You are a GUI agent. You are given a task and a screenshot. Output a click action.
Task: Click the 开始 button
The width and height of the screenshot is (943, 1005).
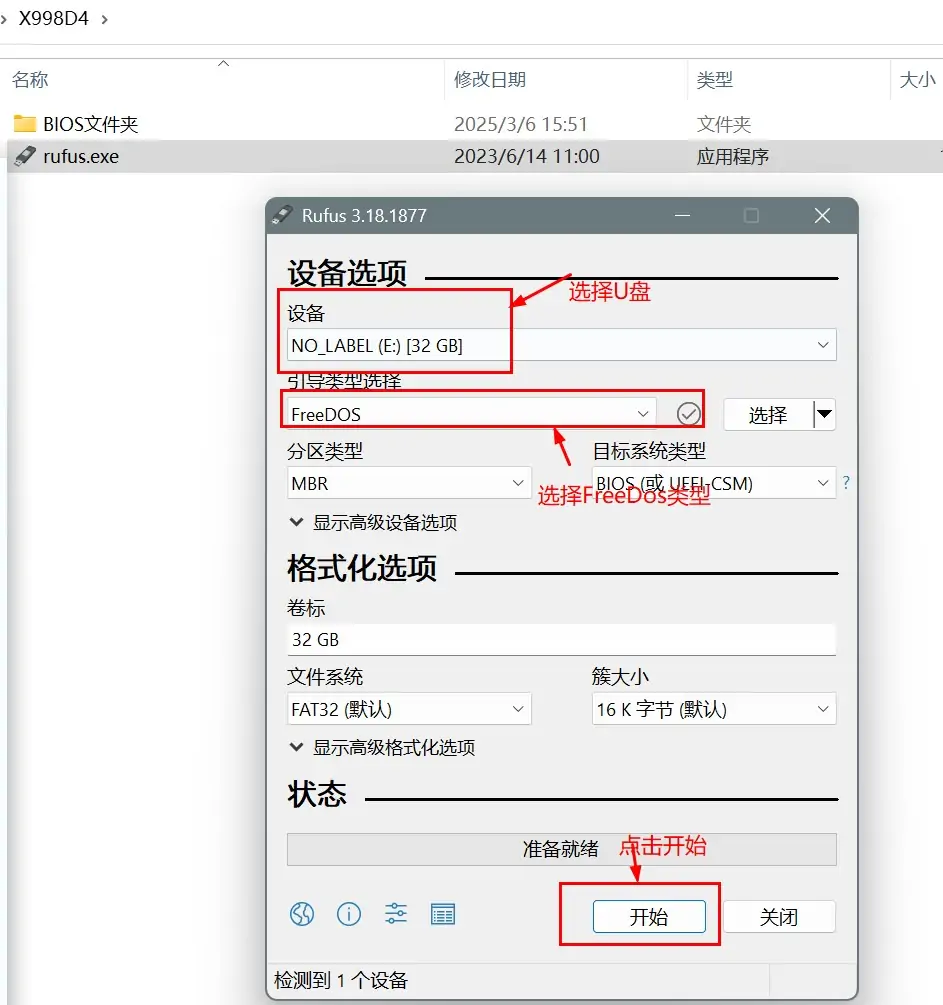click(x=649, y=917)
